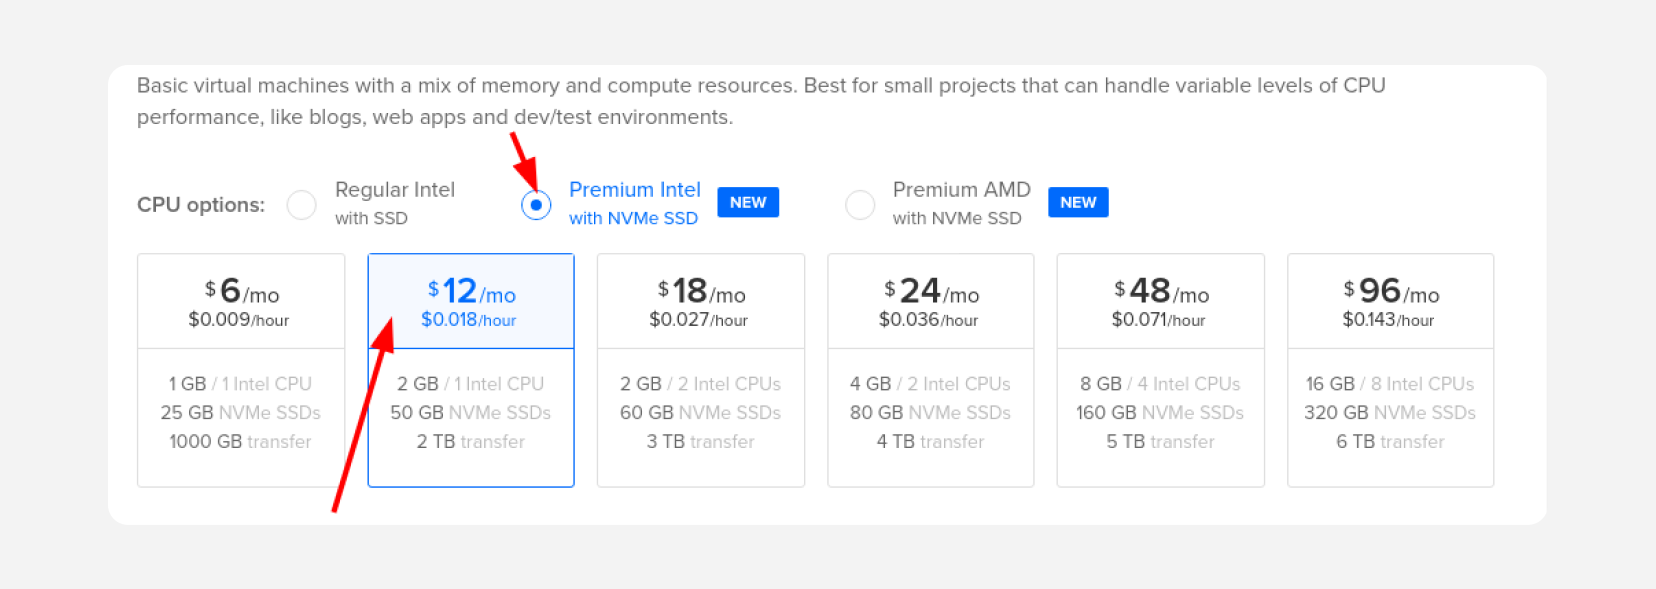Image resolution: width=1656 pixels, height=589 pixels.
Task: Click the 50 GB NVMe SSDs spec line
Action: click(471, 413)
